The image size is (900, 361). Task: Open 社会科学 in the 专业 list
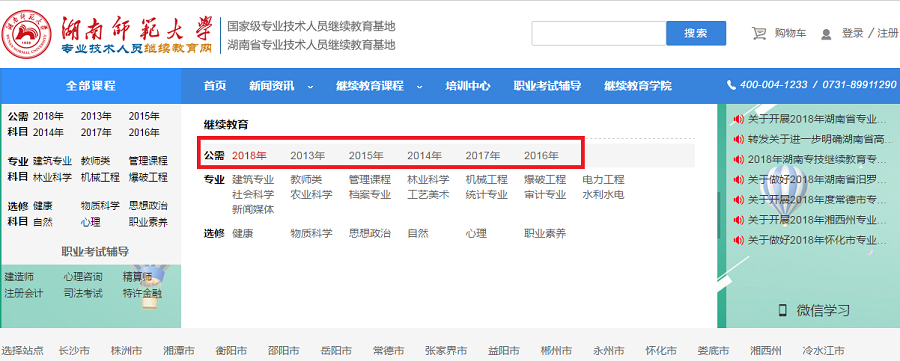pyautogui.click(x=253, y=195)
